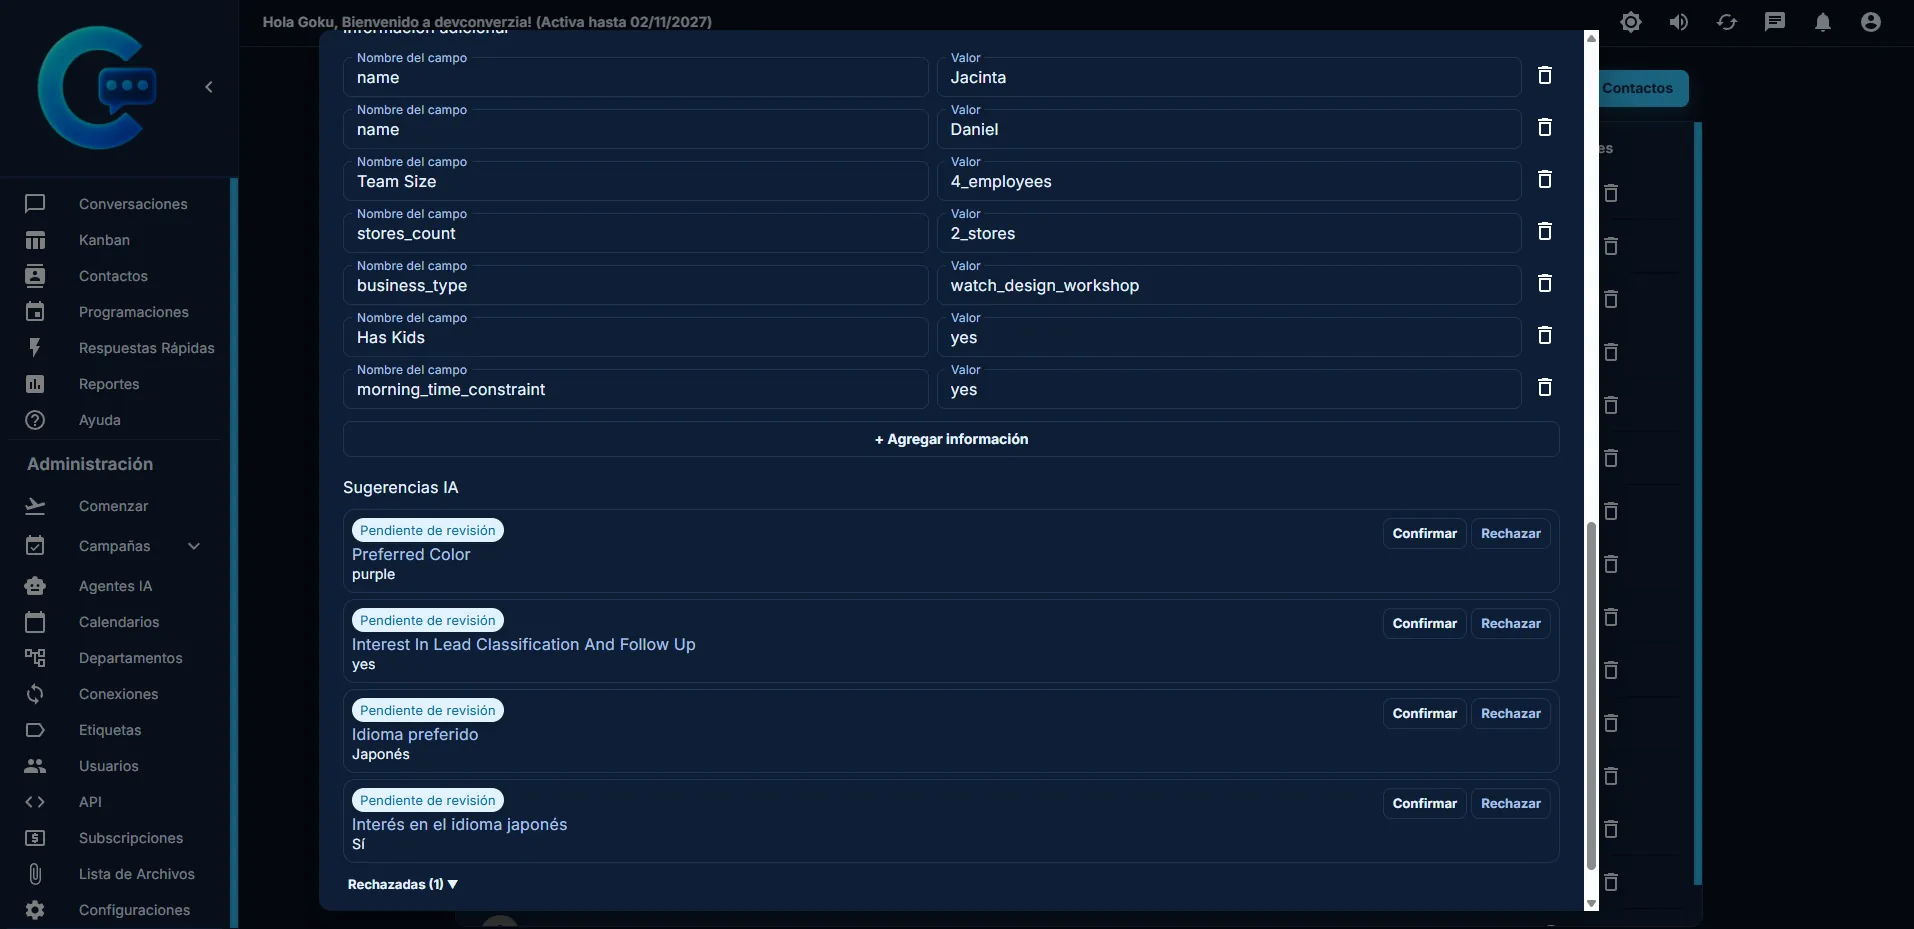The image size is (1914, 929).
Task: Collapse the sidebar with the left chevron
Action: [209, 87]
